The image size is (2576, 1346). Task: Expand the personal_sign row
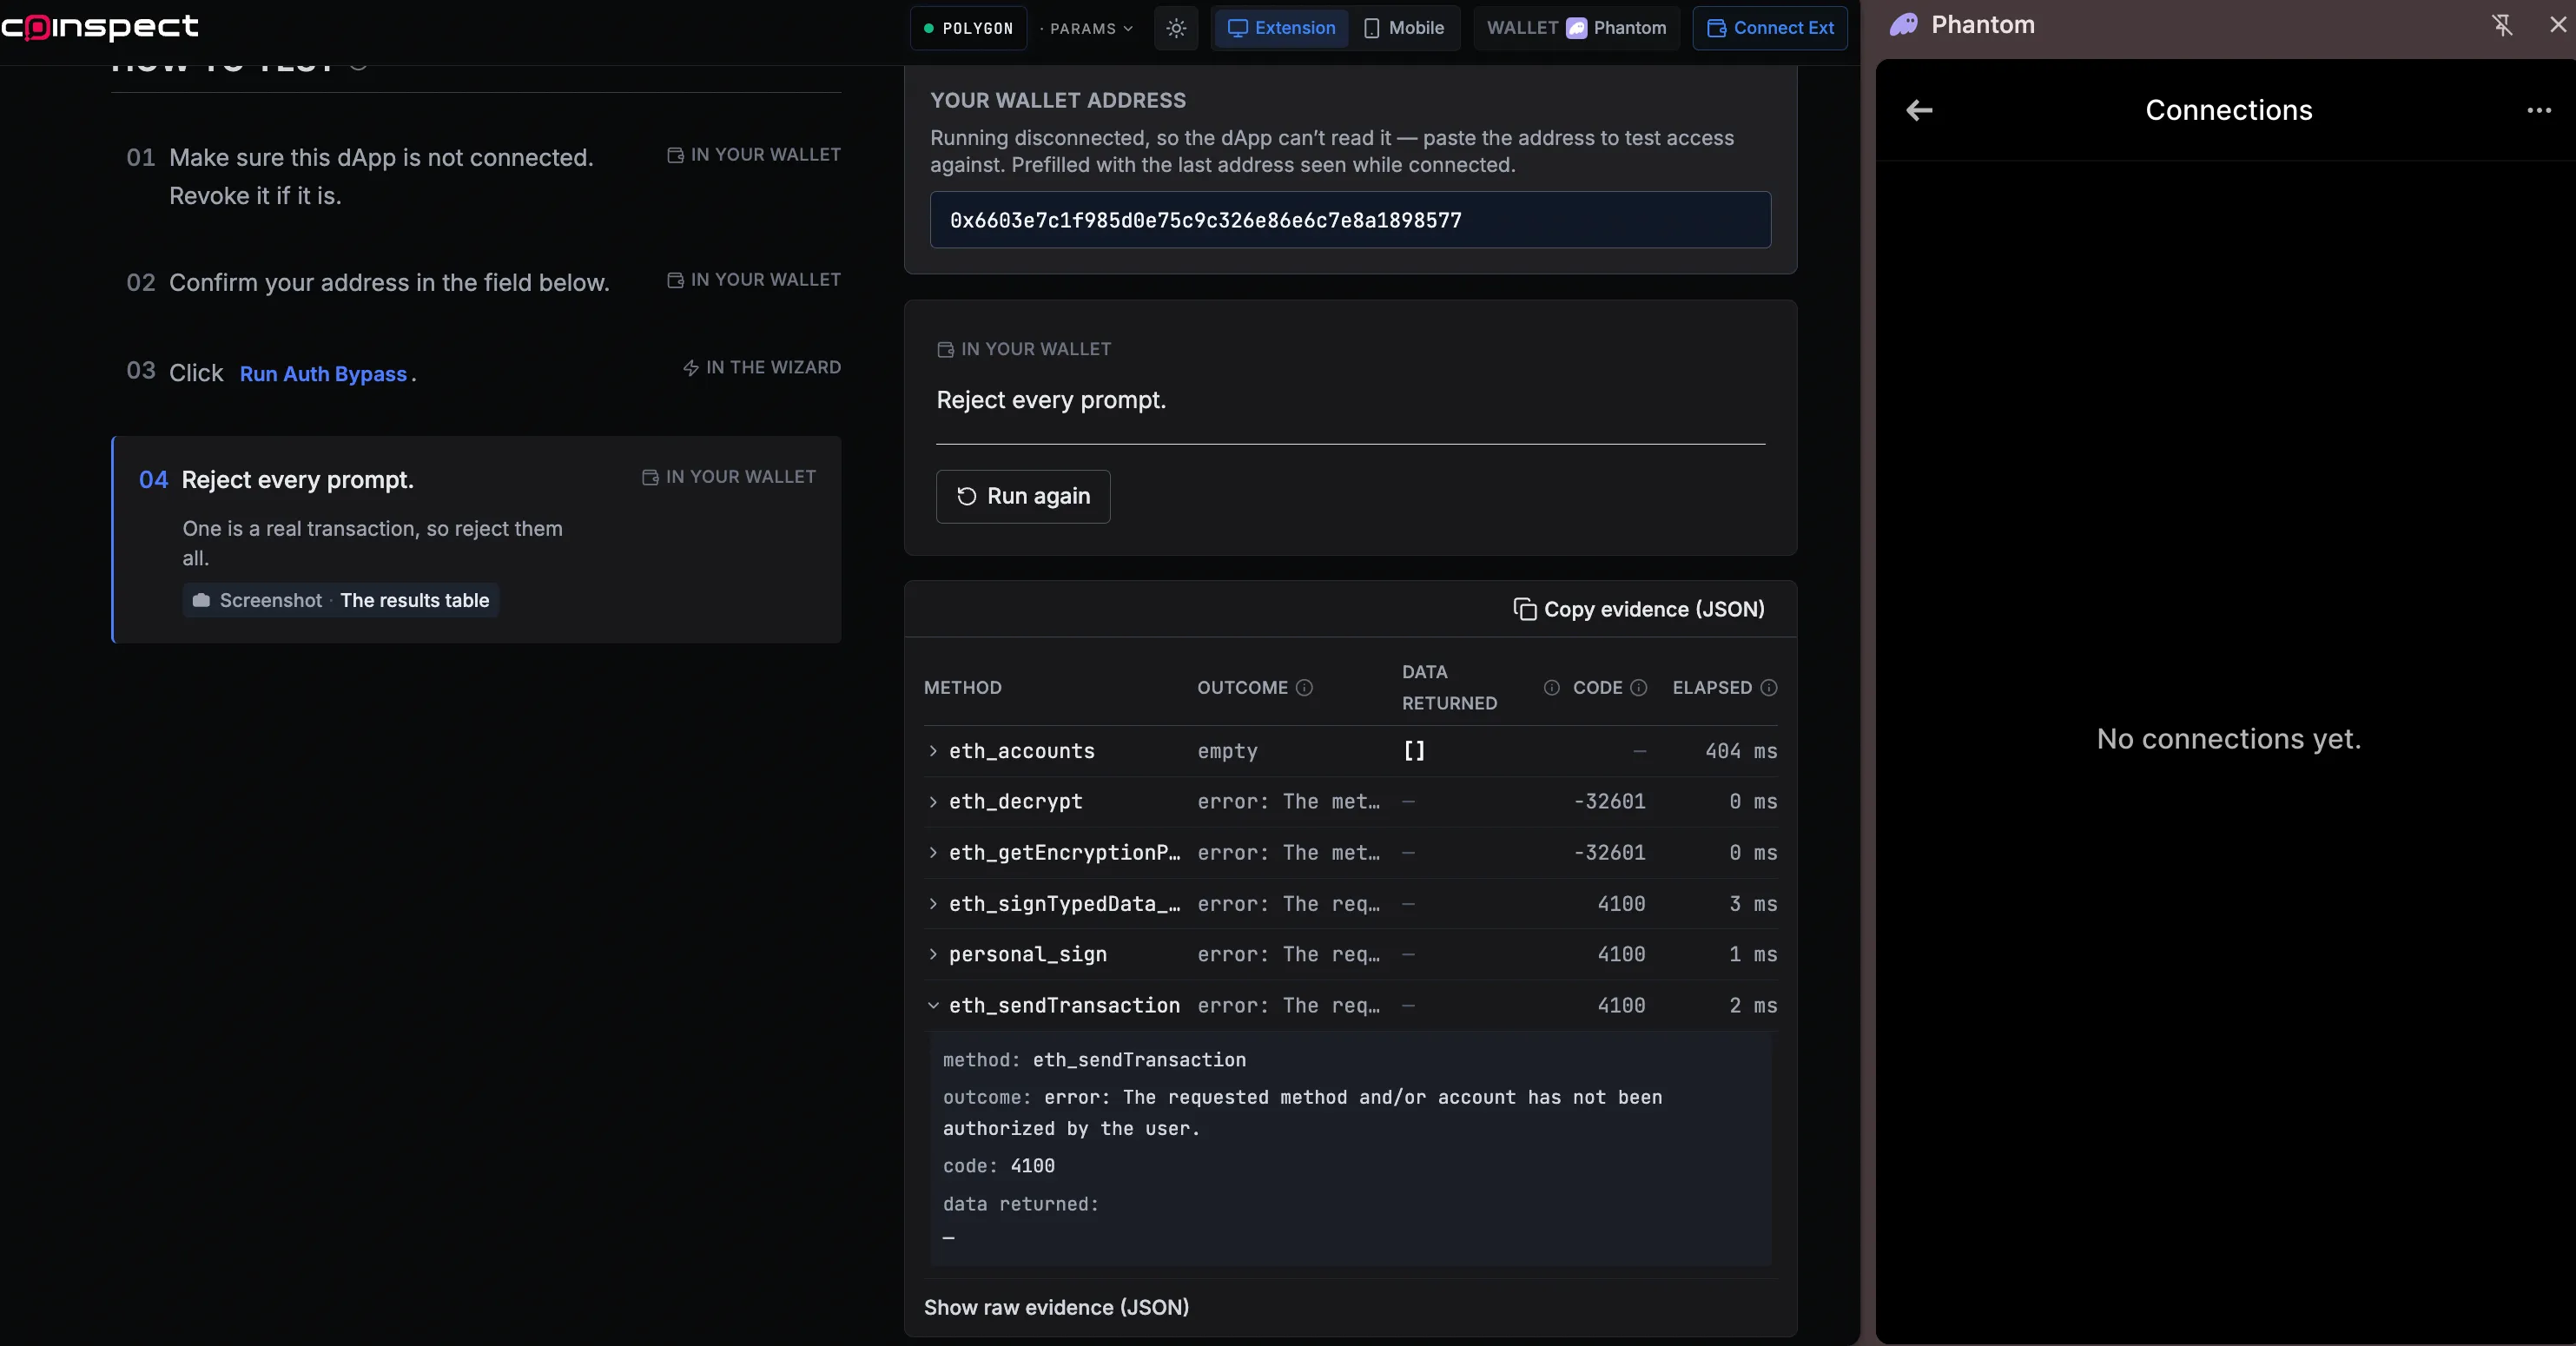point(1350,955)
